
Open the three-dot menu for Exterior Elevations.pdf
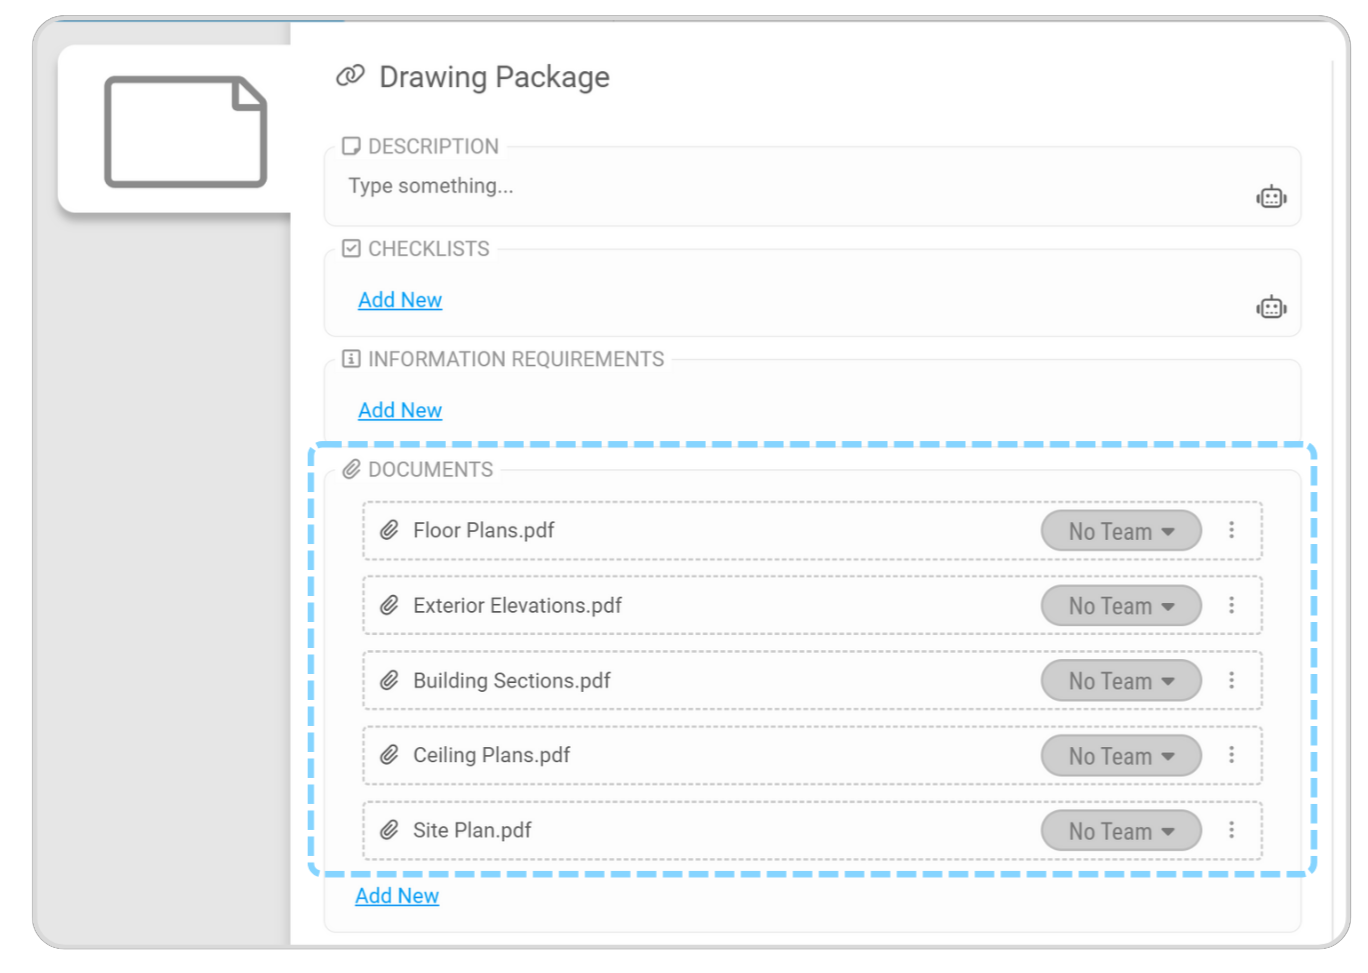click(x=1231, y=605)
